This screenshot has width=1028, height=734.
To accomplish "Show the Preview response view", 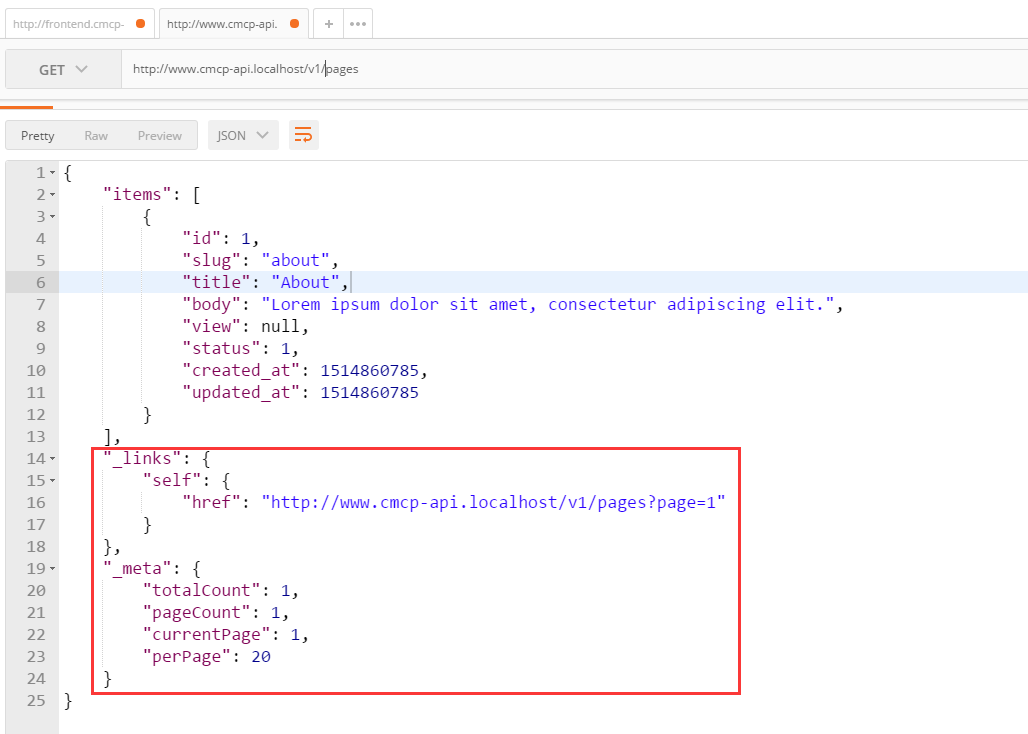I will [x=160, y=135].
